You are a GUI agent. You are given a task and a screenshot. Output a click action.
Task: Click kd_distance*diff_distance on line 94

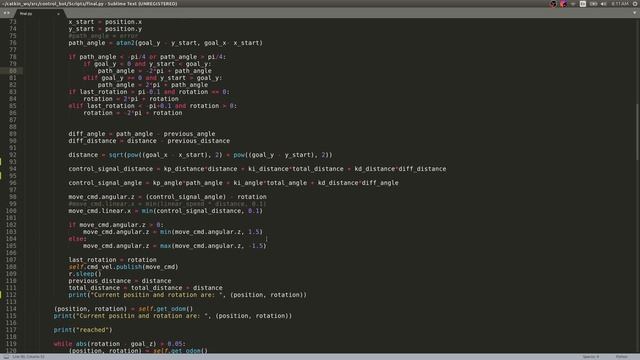point(400,169)
